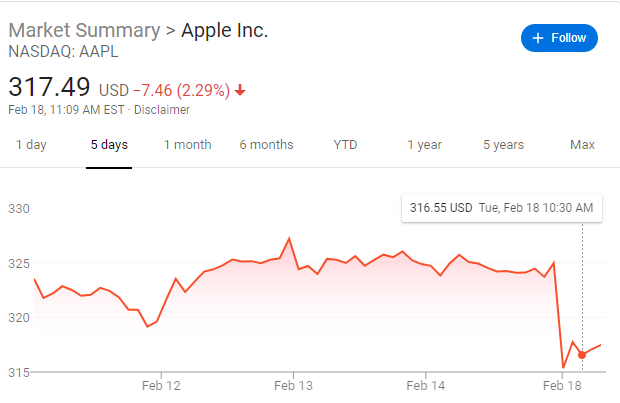Click the red down arrow price indicator
The image size is (620, 403).
(240, 91)
